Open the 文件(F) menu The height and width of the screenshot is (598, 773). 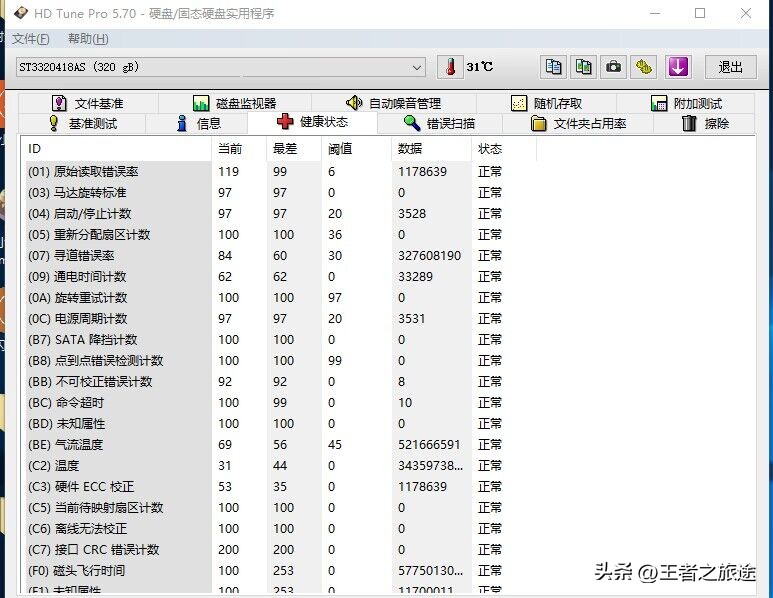(31, 39)
